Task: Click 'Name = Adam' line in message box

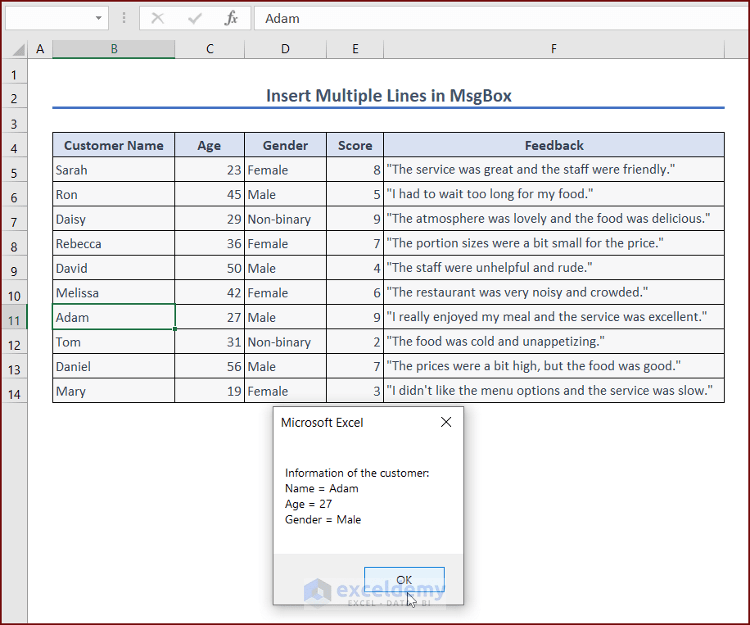Action: [321, 488]
